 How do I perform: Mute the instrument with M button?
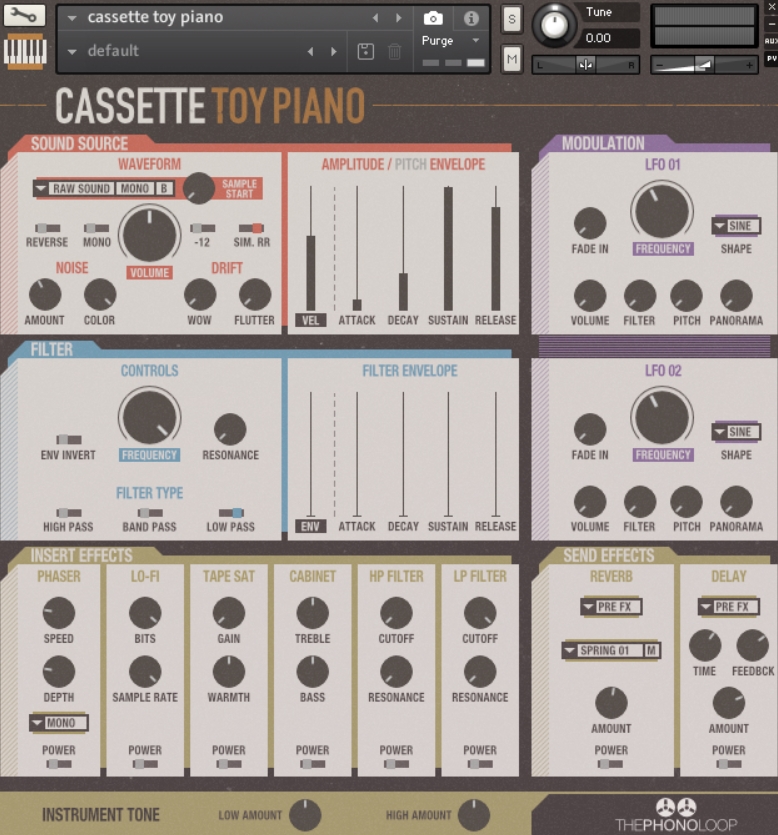click(x=512, y=59)
